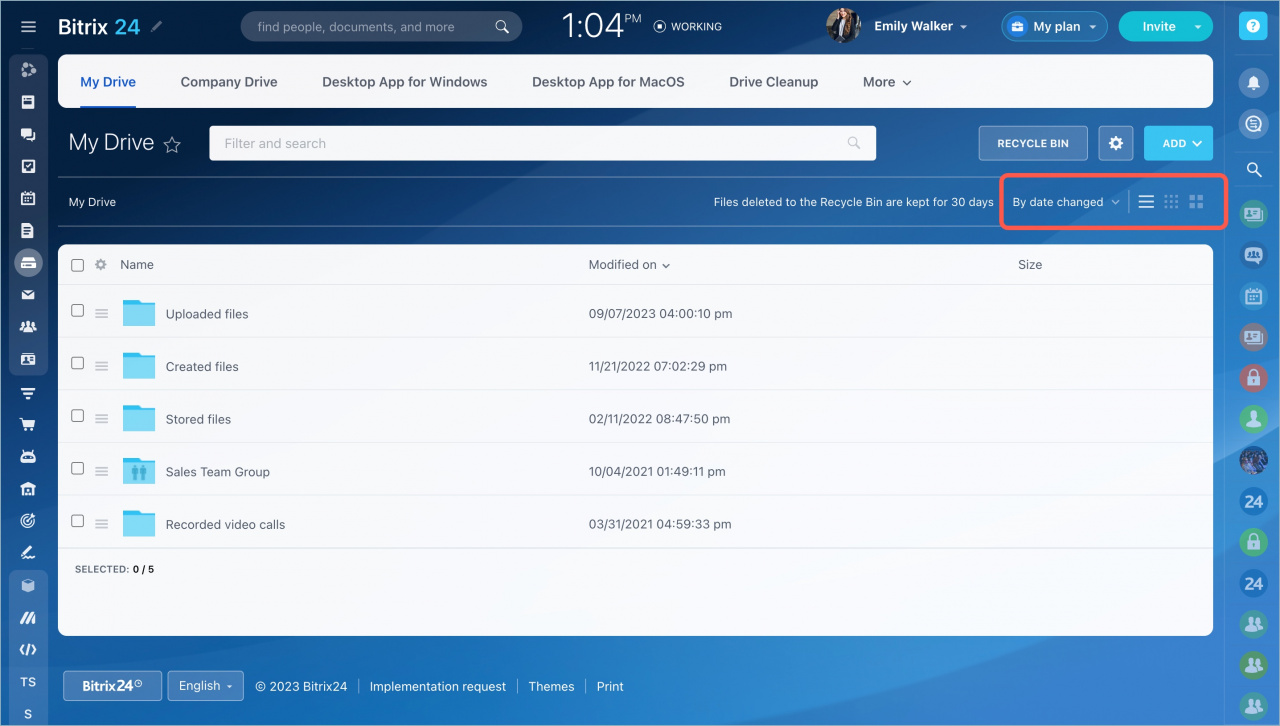Check the Sales Team Group checkbox
This screenshot has height=726, width=1280.
click(x=78, y=468)
